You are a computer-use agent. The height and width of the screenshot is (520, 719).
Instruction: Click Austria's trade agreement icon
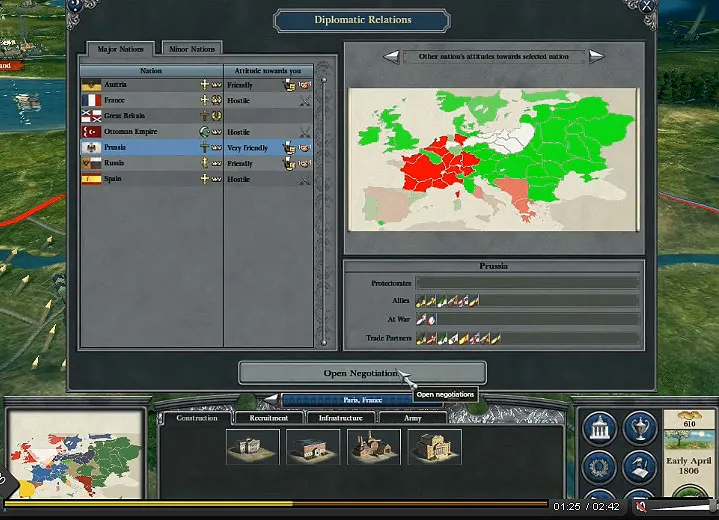(289, 85)
